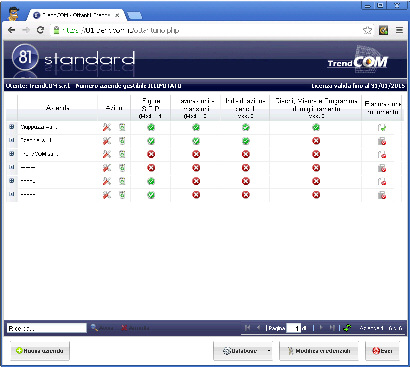
Task: Focus the search text field
Action: click(x=47, y=328)
